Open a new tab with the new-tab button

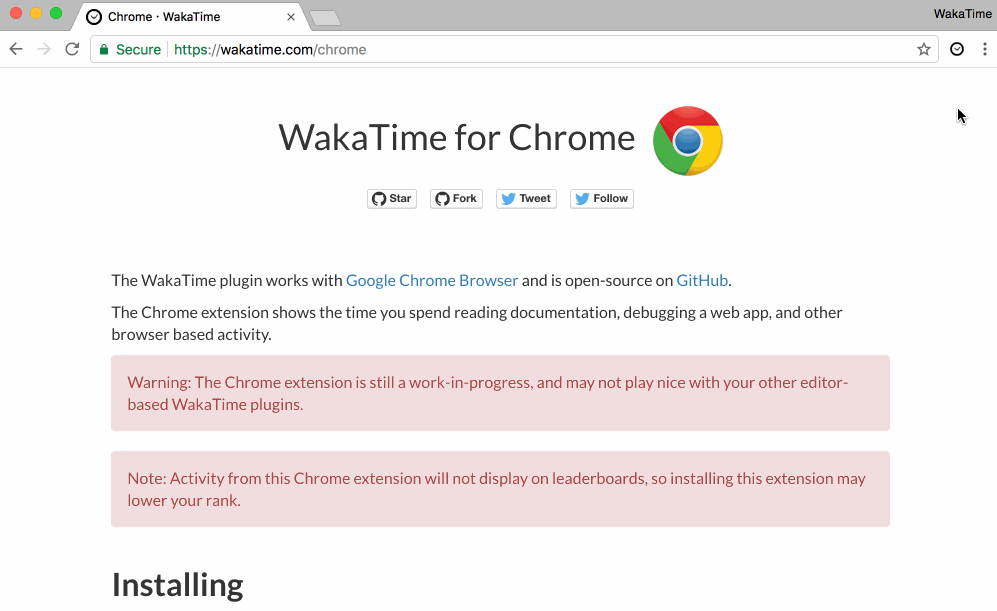tap(325, 18)
